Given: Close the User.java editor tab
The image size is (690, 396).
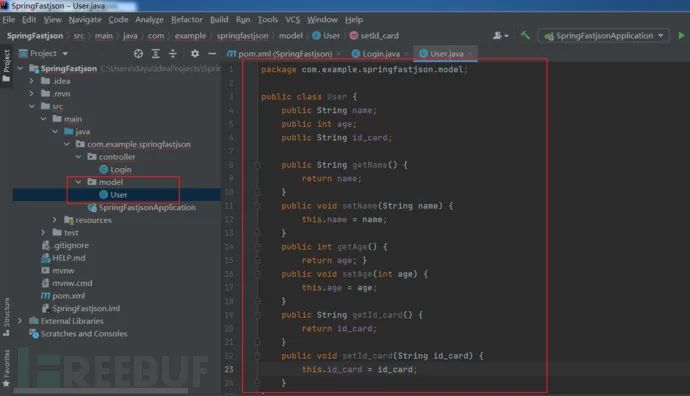Looking at the screenshot, I should tap(470, 54).
